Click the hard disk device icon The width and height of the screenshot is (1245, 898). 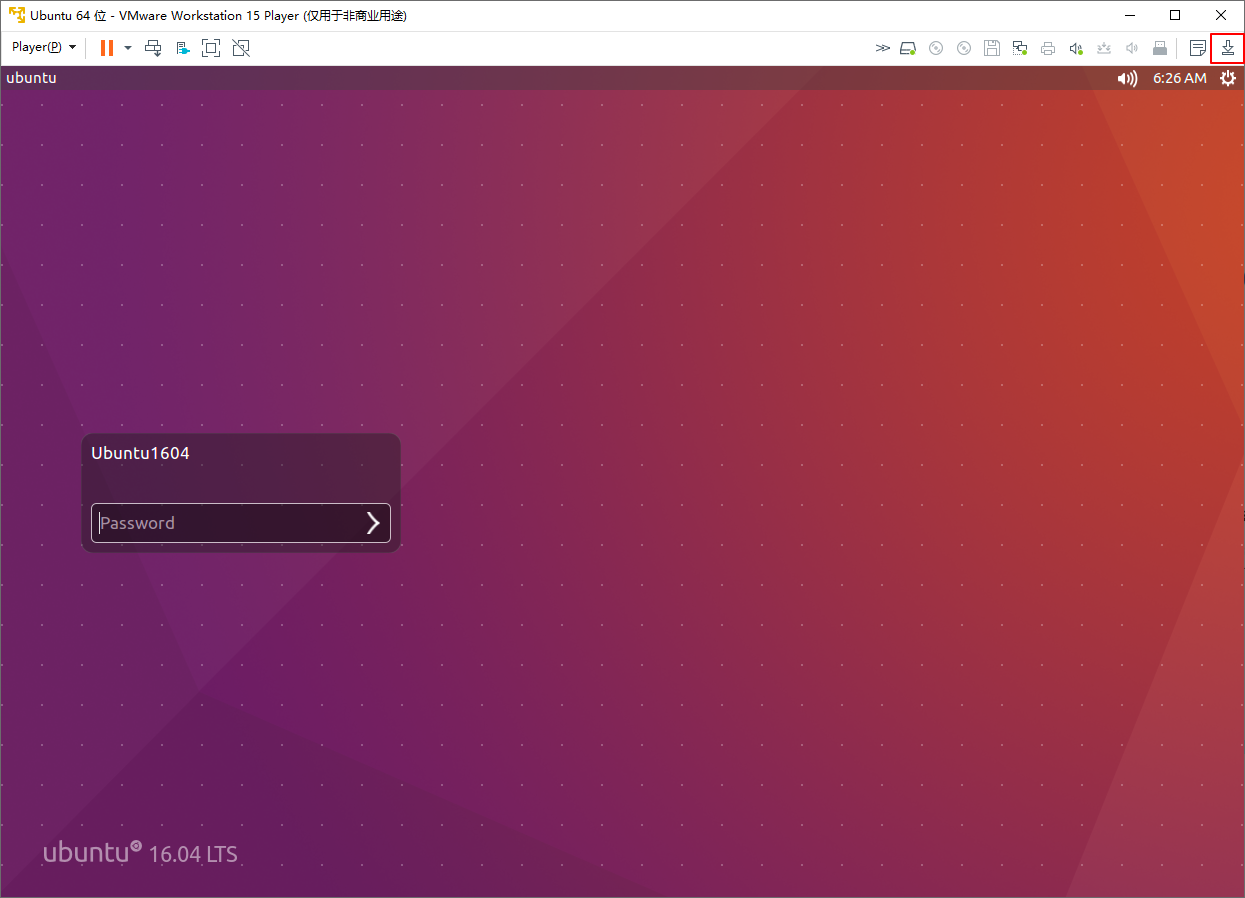(908, 47)
